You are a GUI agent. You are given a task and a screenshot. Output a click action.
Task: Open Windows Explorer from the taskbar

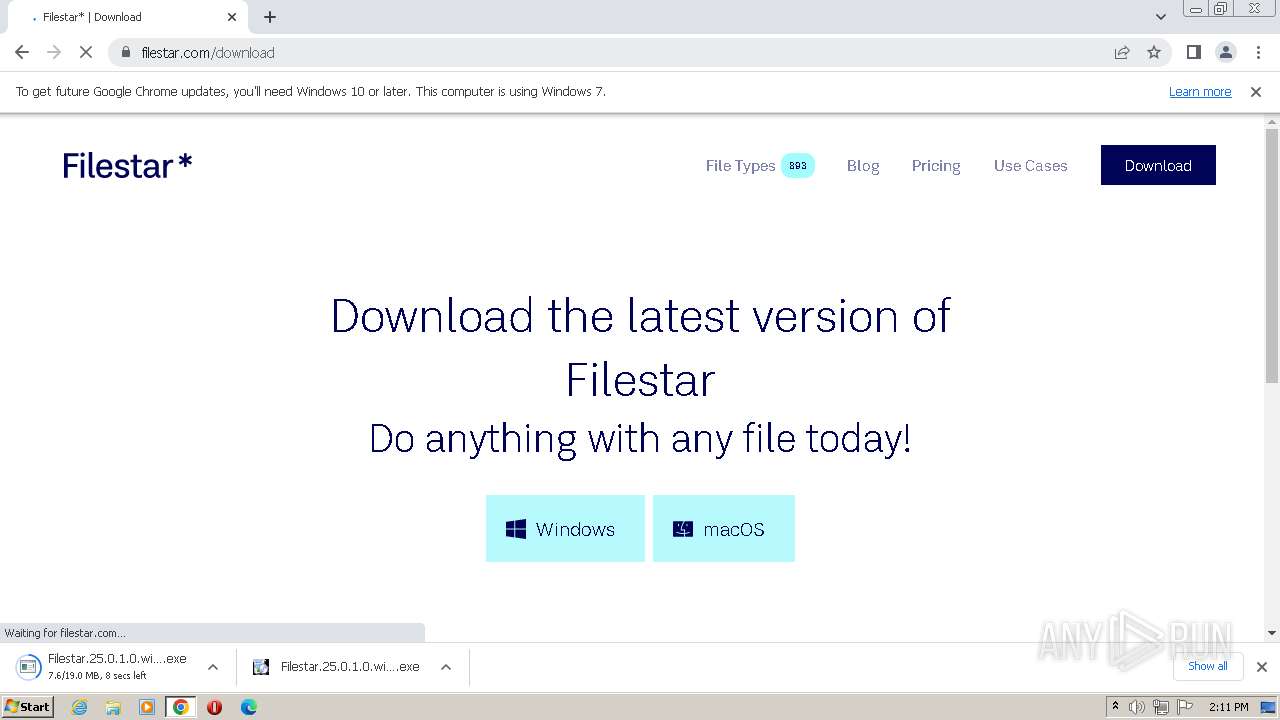[113, 707]
